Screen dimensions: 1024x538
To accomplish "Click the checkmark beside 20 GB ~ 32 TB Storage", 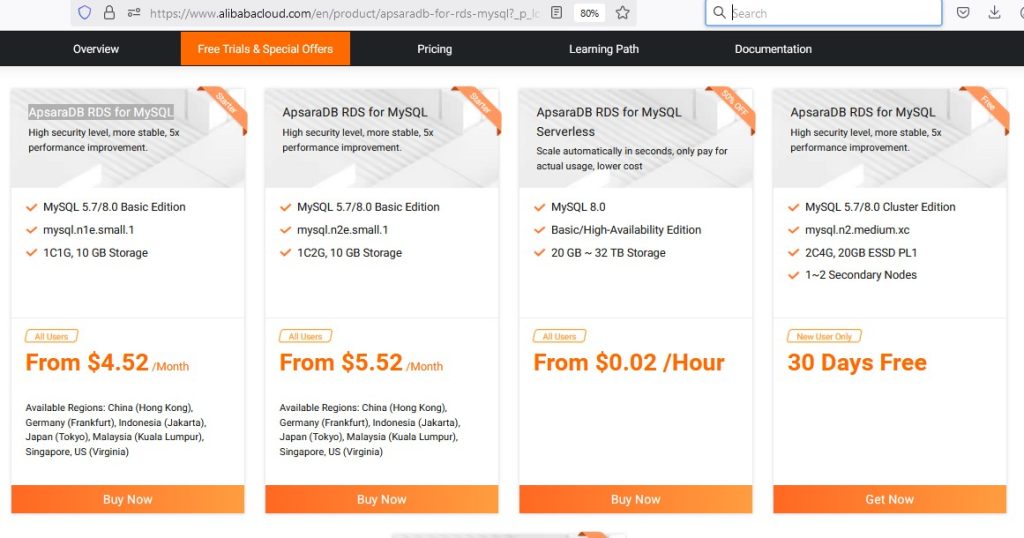I will (x=539, y=253).
